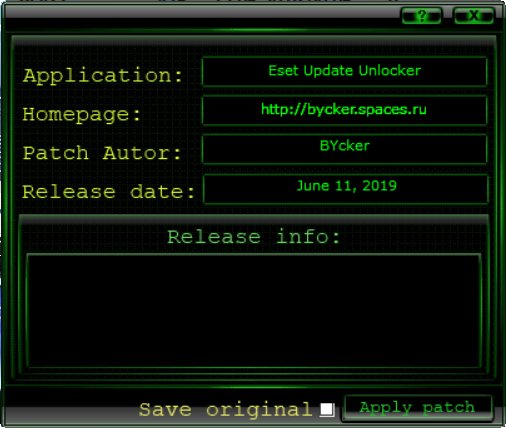Click the Patch Autor: label
506x428 pixels.
tap(102, 153)
